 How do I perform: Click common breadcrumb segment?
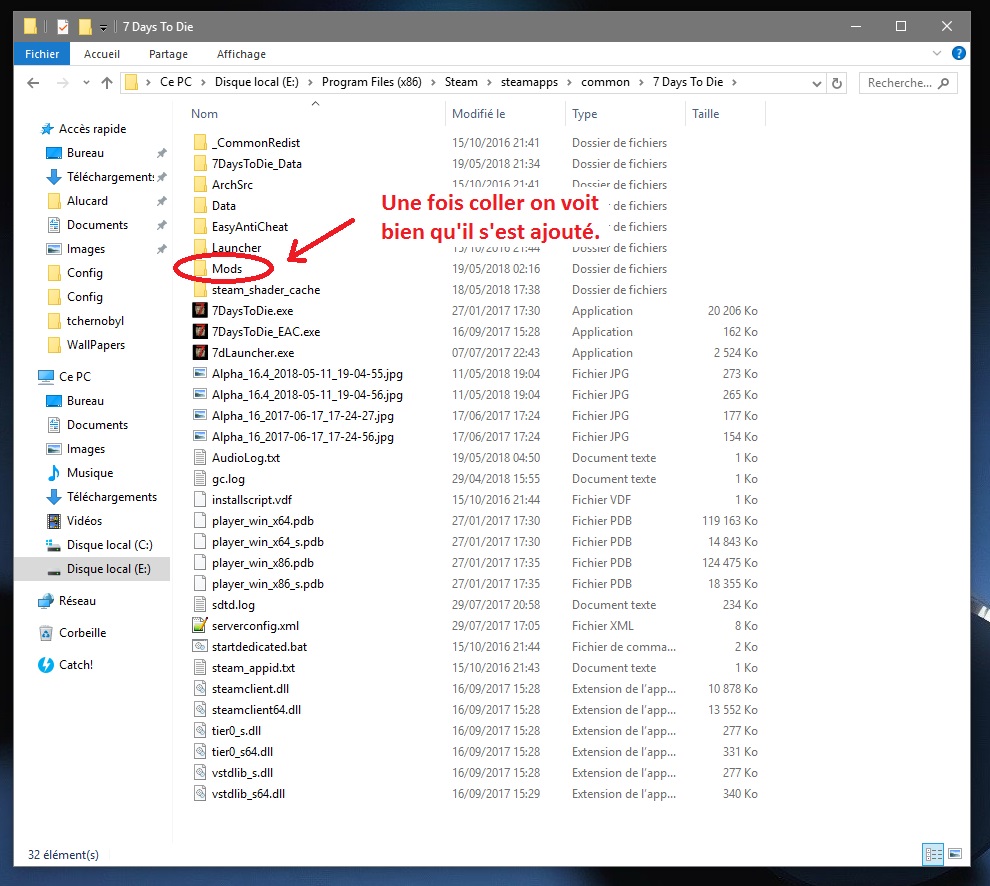605,82
